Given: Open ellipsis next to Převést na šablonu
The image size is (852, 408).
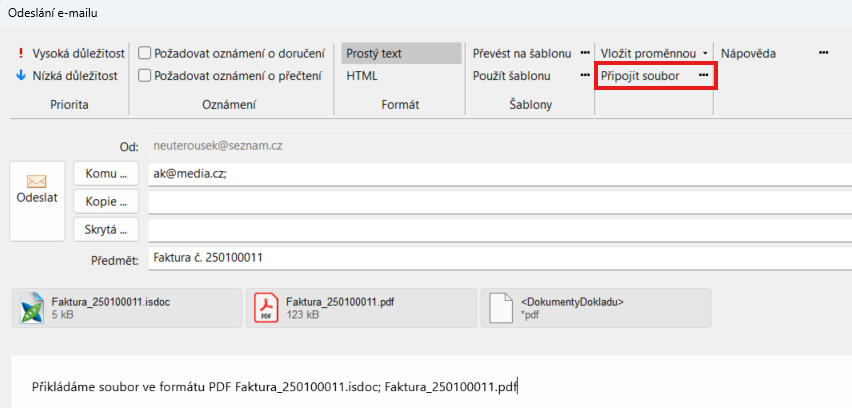Looking at the screenshot, I should click(585, 53).
